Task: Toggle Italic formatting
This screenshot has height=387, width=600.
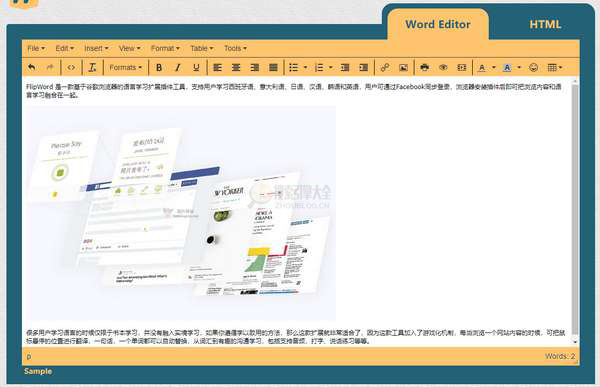Action: [x=178, y=68]
